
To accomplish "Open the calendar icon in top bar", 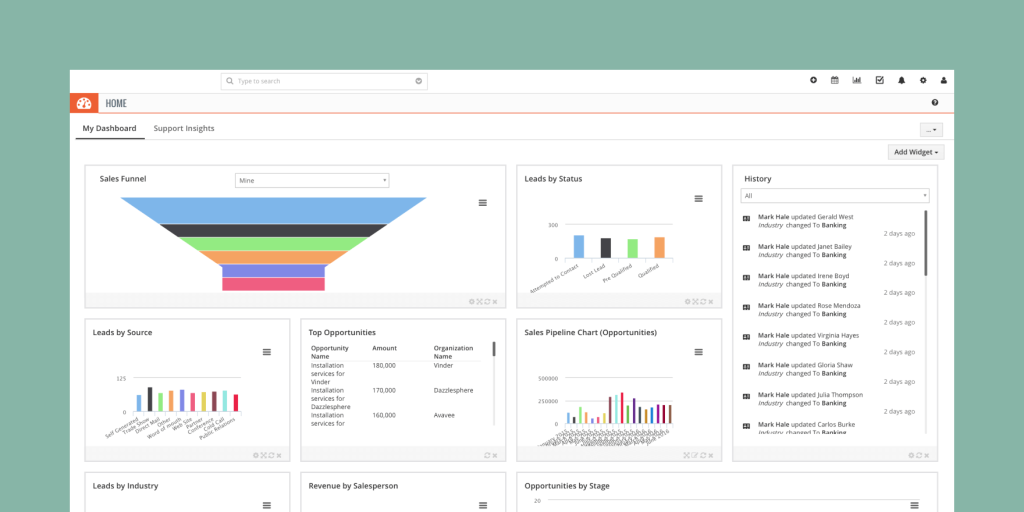I will tap(835, 80).
